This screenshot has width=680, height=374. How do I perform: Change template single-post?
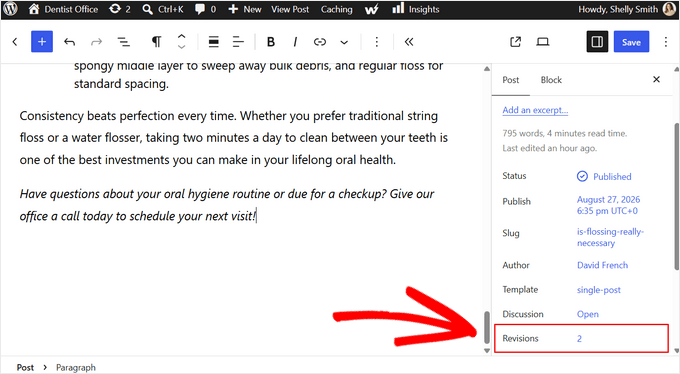(x=598, y=290)
